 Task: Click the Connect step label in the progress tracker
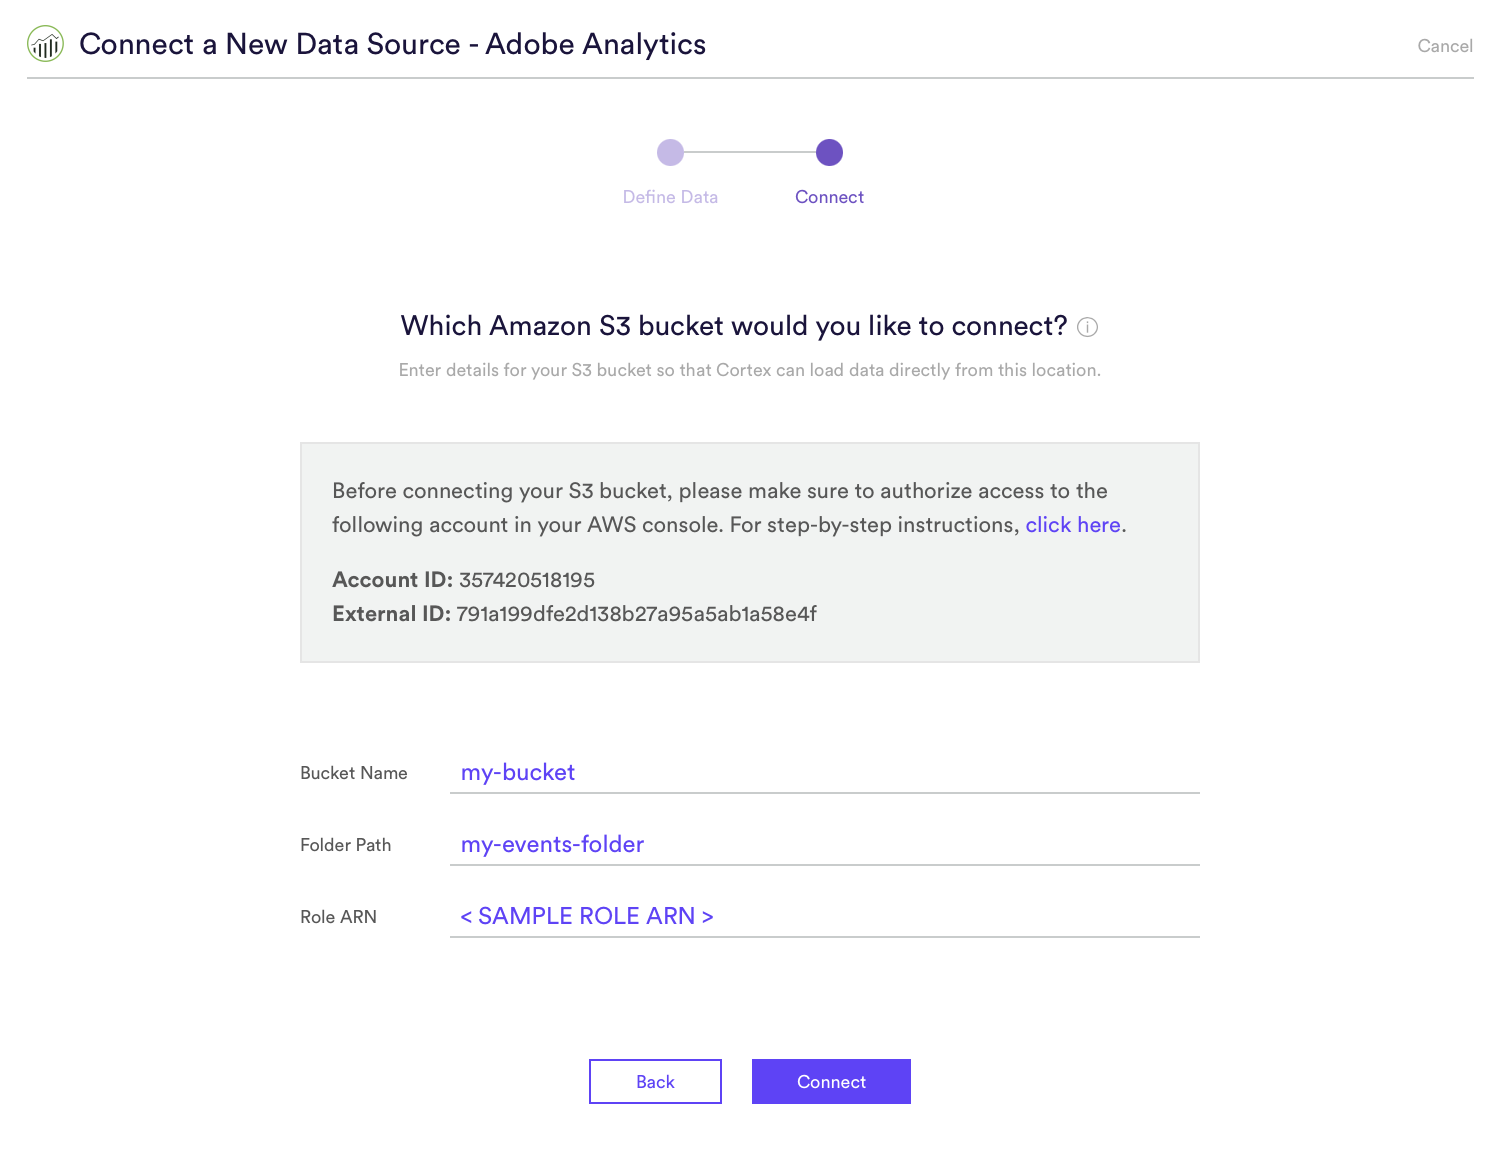pyautogui.click(x=829, y=197)
